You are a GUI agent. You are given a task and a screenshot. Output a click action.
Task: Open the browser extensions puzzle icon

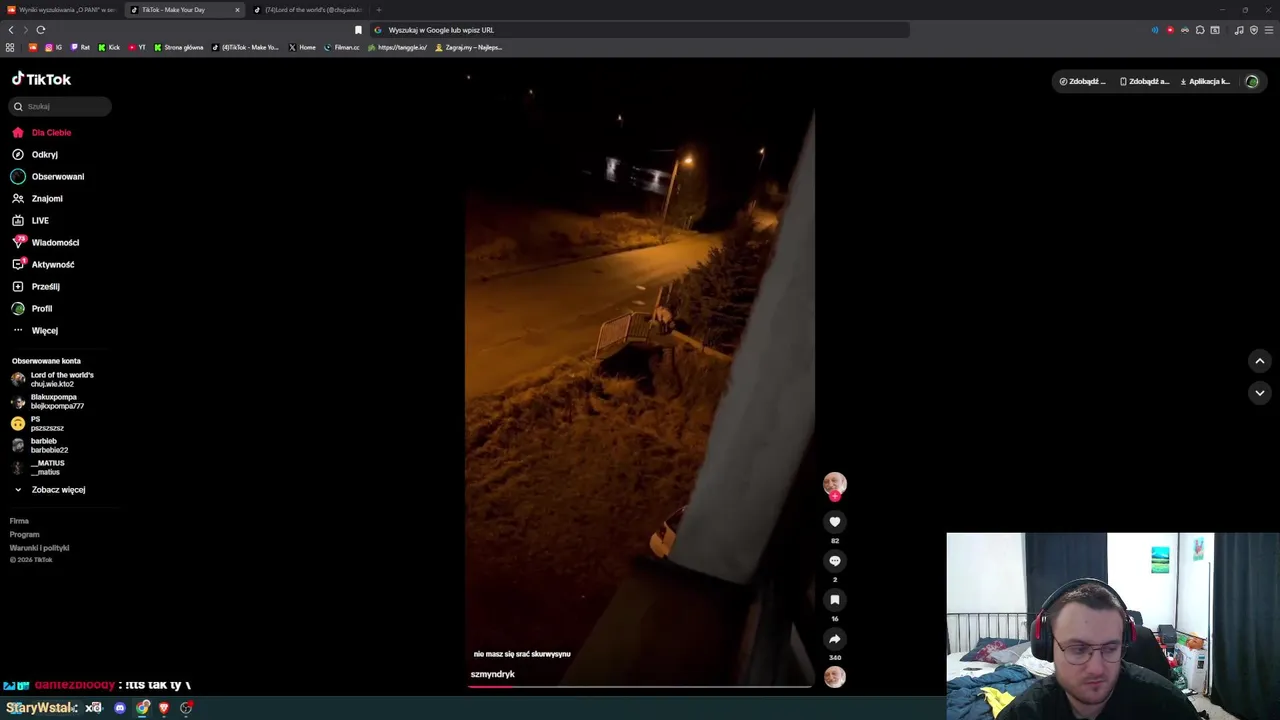point(1200,30)
